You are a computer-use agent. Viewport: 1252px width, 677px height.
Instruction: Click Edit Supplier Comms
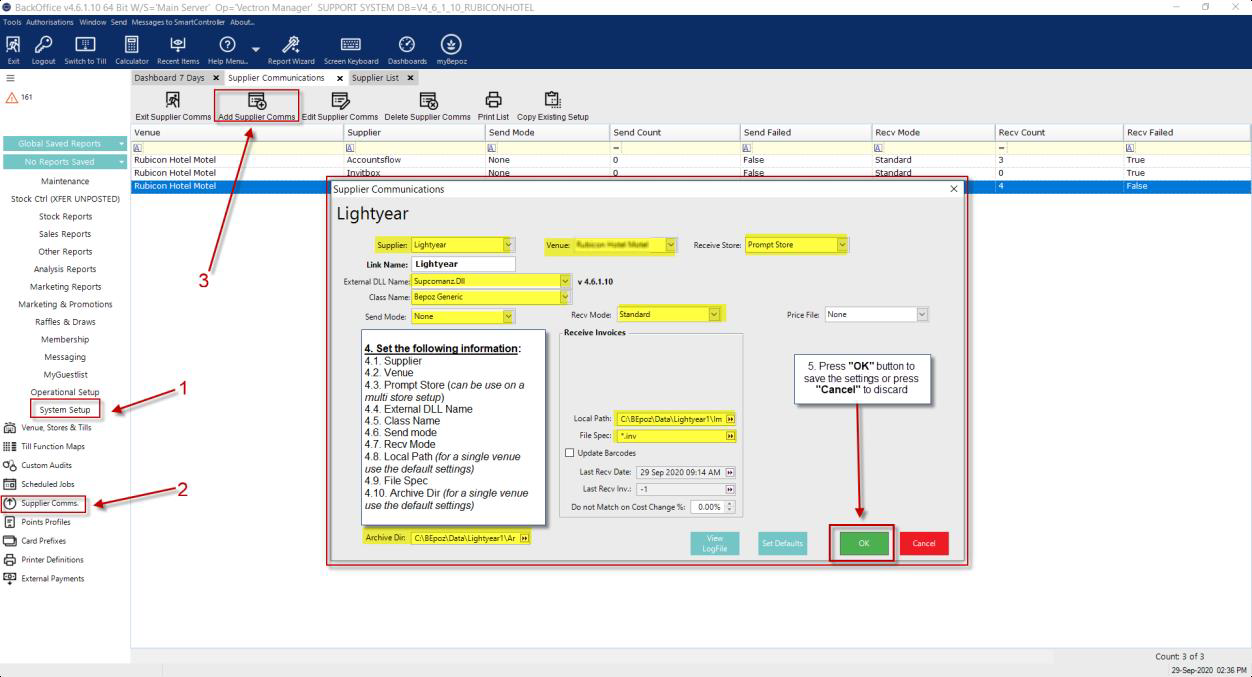340,105
